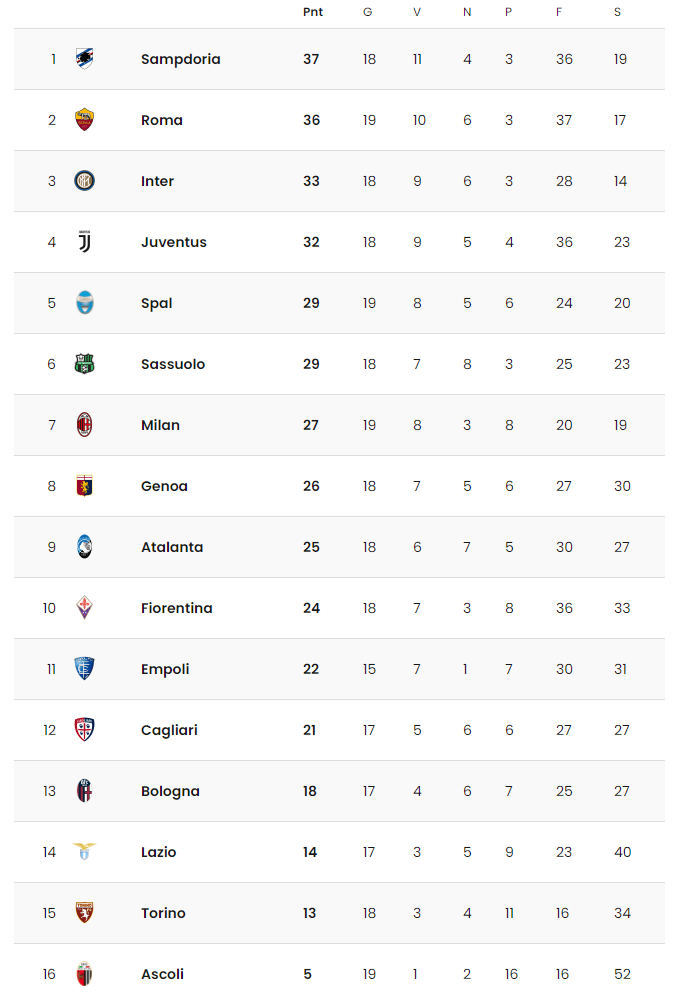
Task: Click the F goals-for column header
Action: click(559, 12)
